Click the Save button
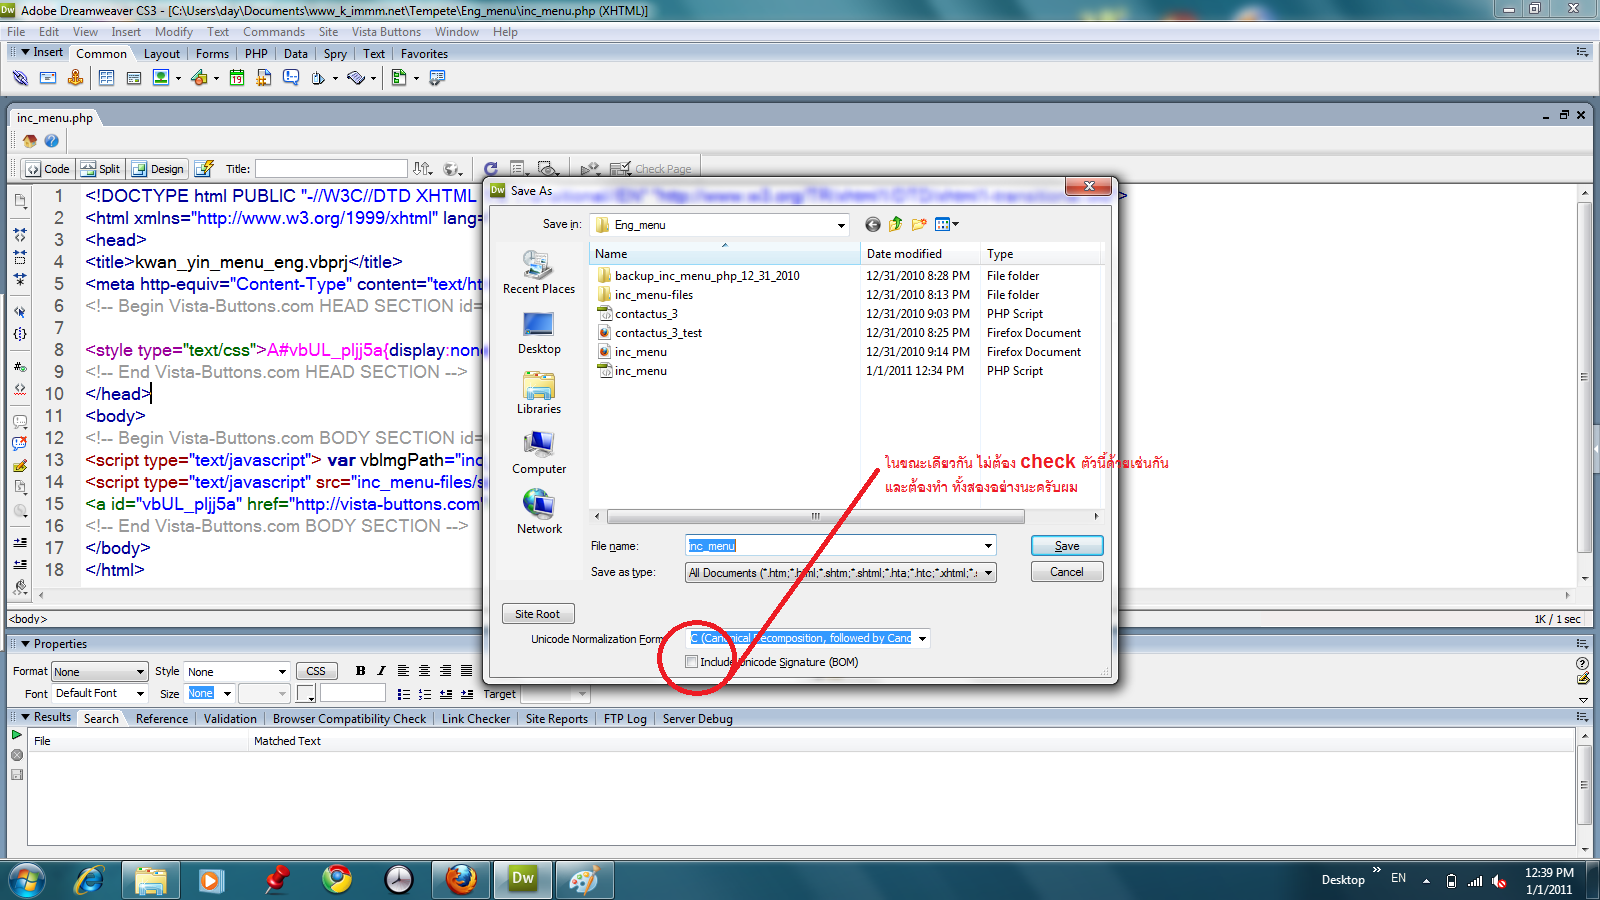Screen dimensions: 1600x900 (1067, 546)
